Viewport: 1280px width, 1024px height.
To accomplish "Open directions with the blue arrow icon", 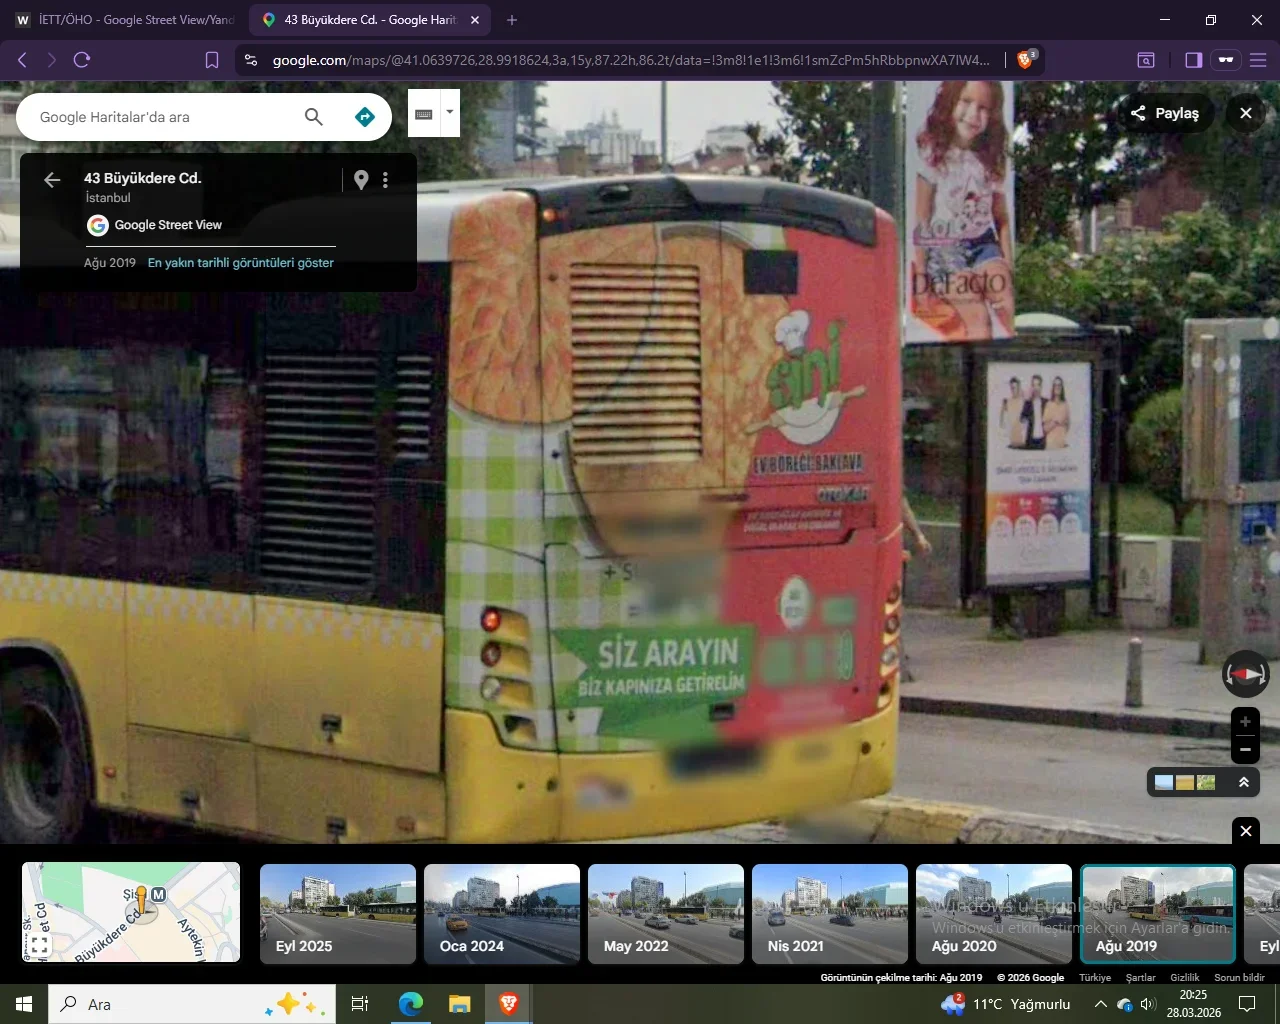I will point(365,117).
